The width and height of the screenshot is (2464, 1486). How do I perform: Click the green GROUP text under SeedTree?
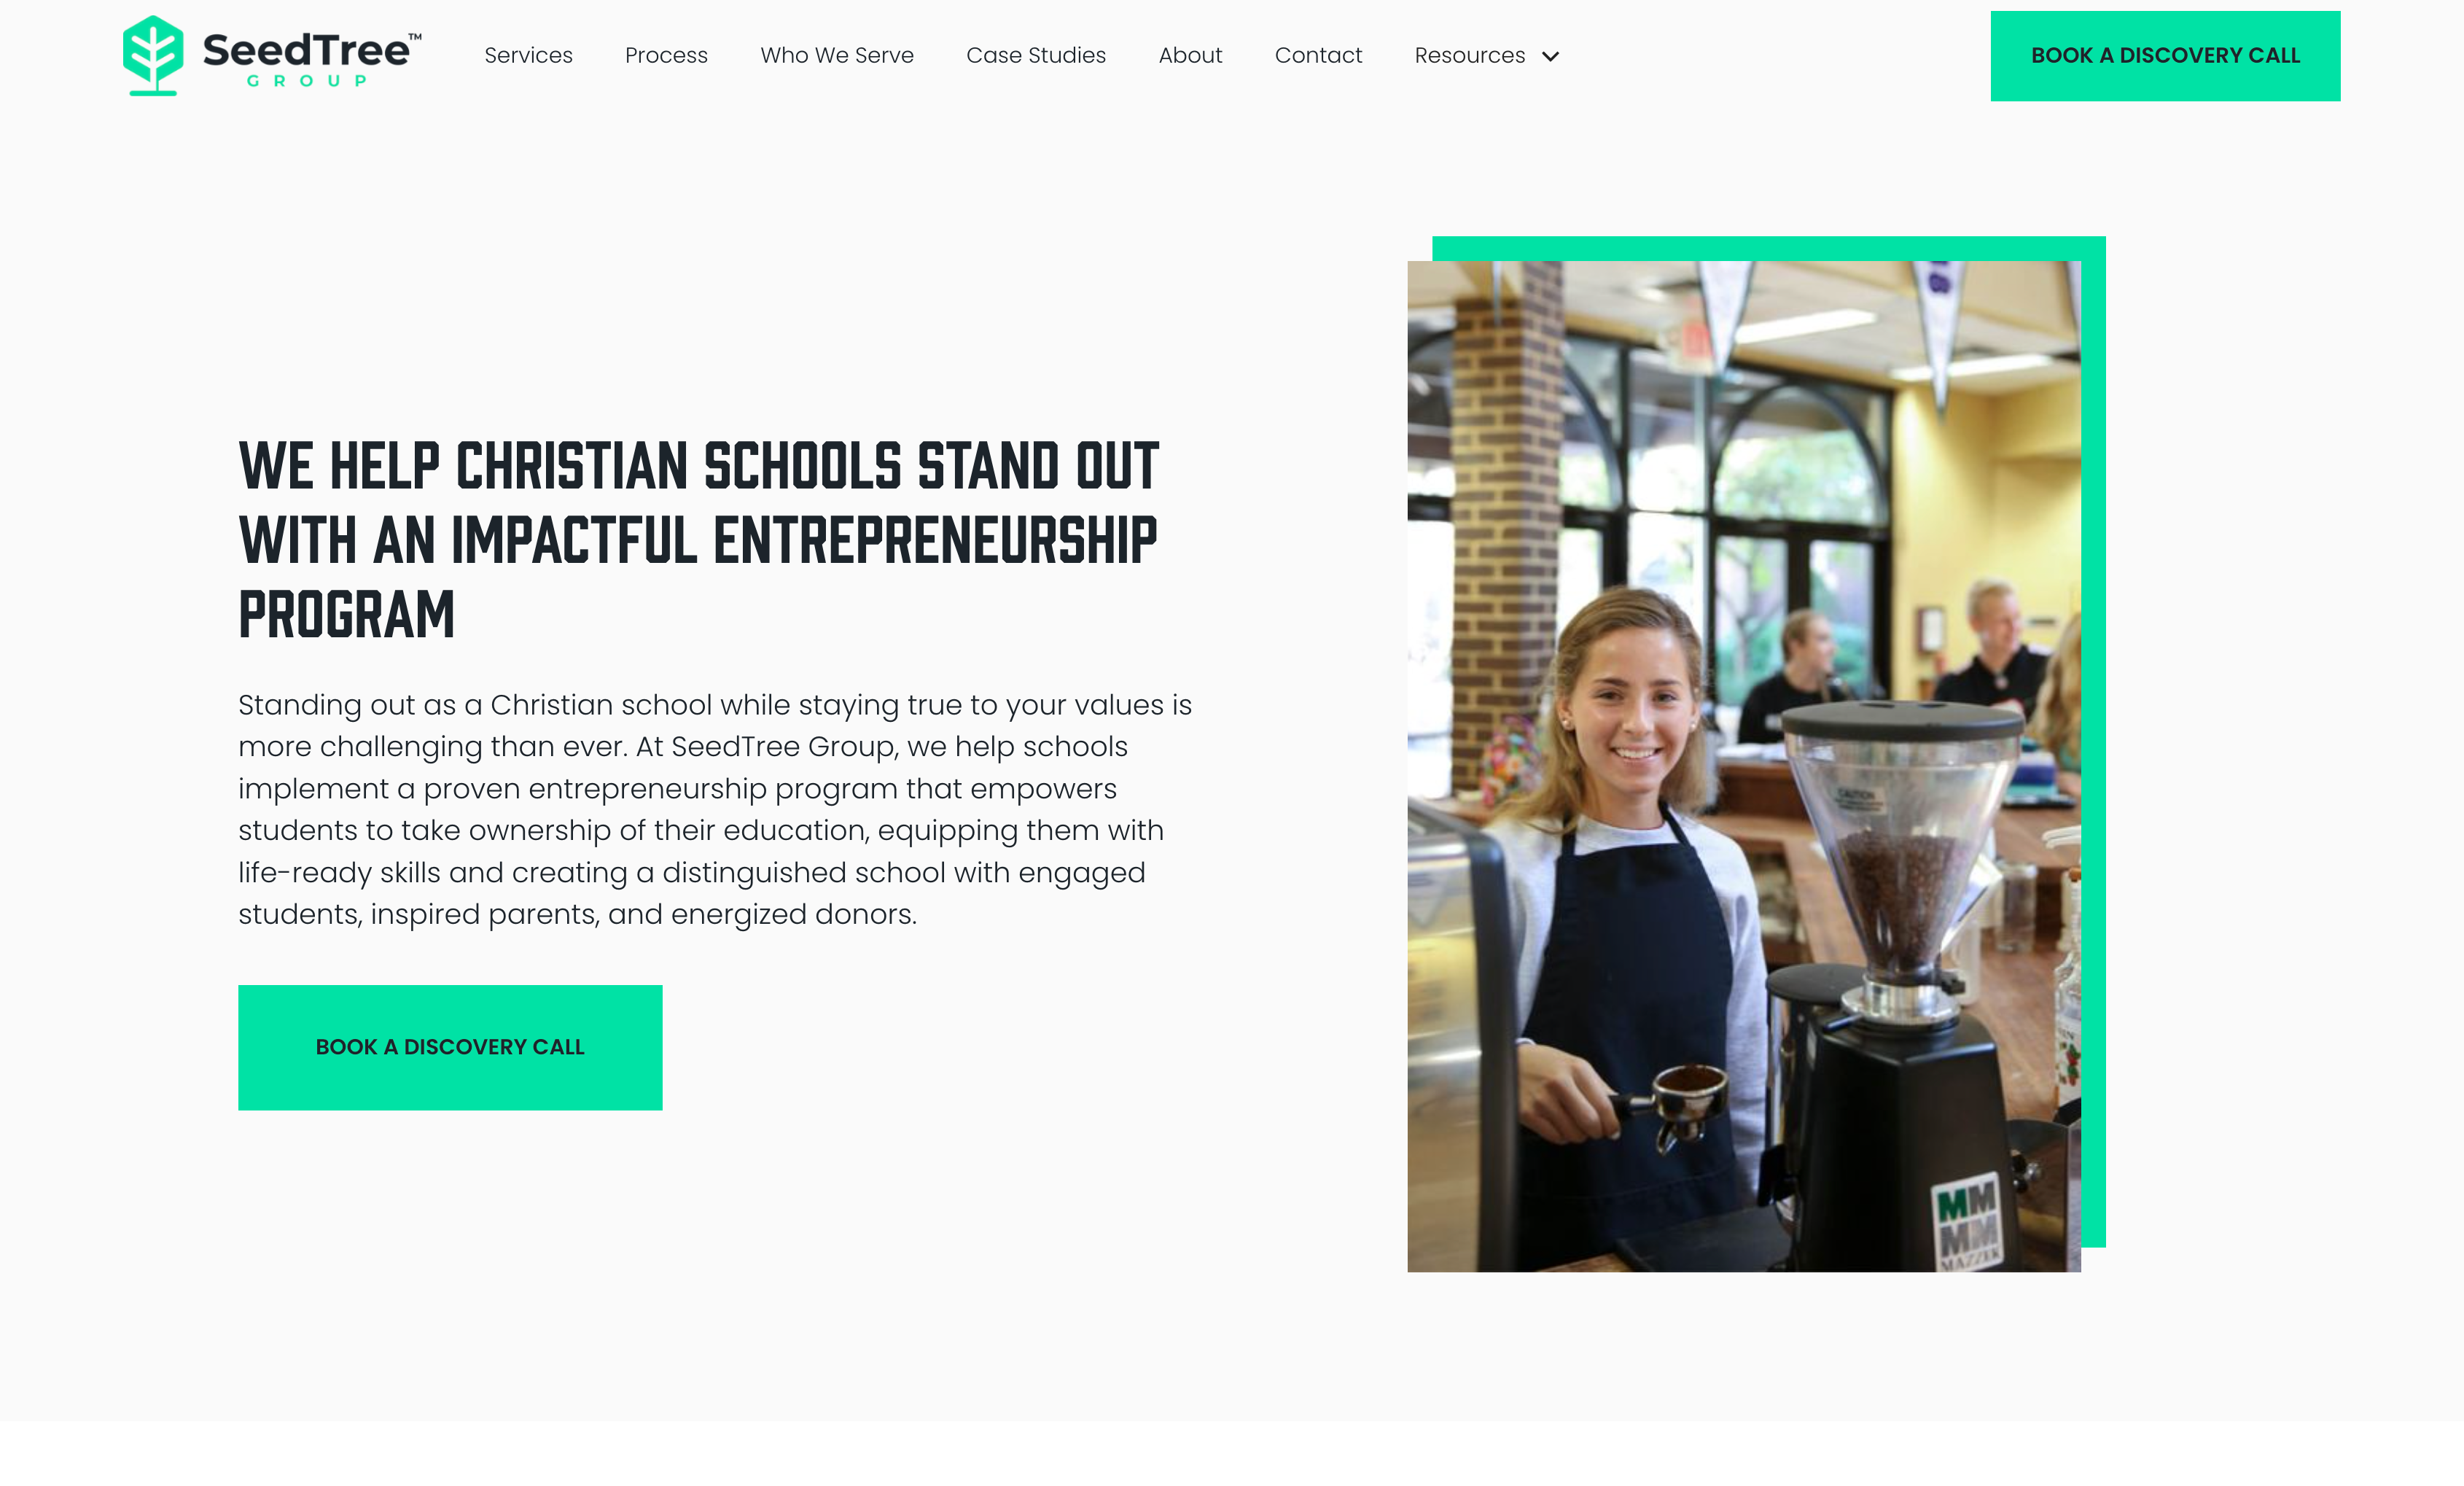point(307,81)
